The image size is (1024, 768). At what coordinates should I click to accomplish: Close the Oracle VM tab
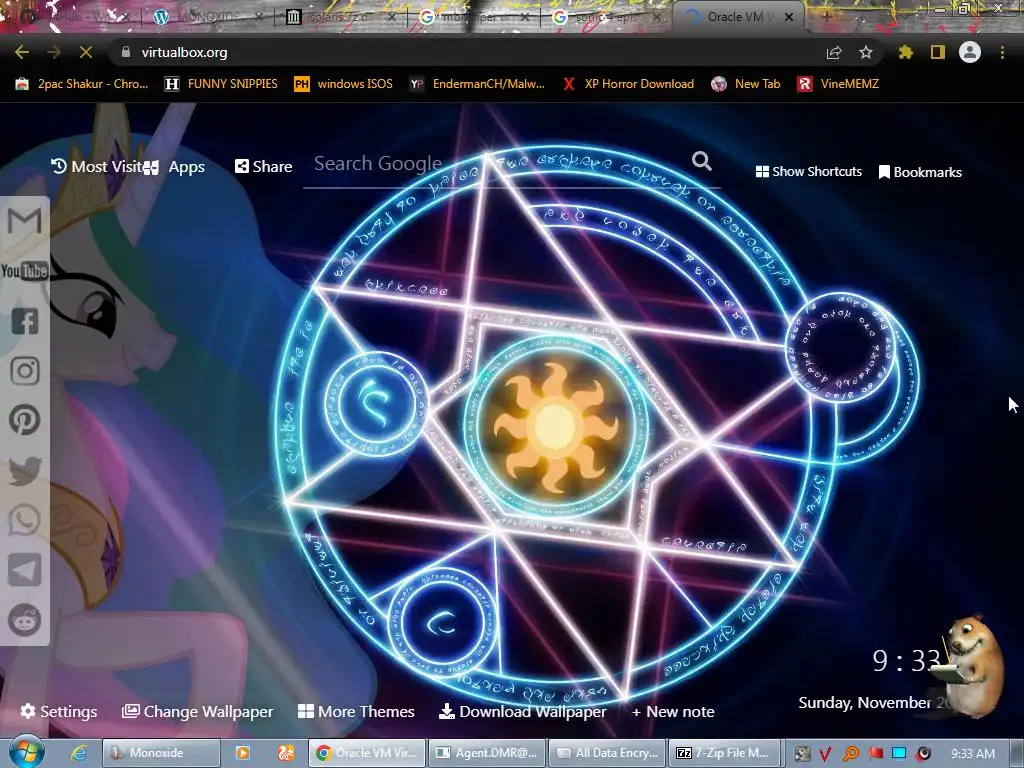point(789,17)
